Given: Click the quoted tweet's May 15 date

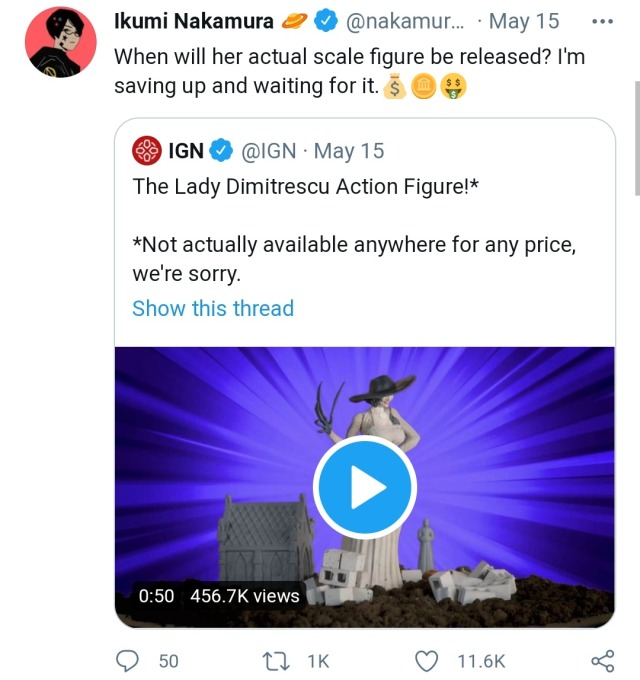Looking at the screenshot, I should point(349,151).
